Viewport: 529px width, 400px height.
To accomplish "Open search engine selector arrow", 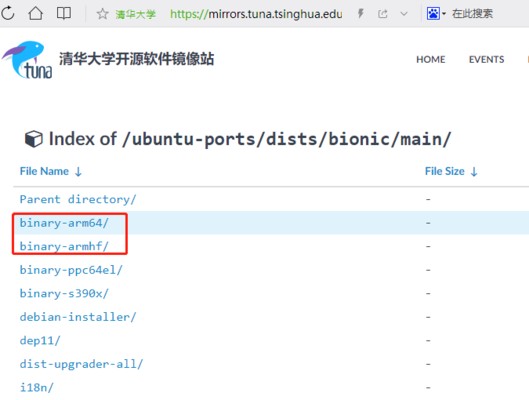I will (x=444, y=14).
